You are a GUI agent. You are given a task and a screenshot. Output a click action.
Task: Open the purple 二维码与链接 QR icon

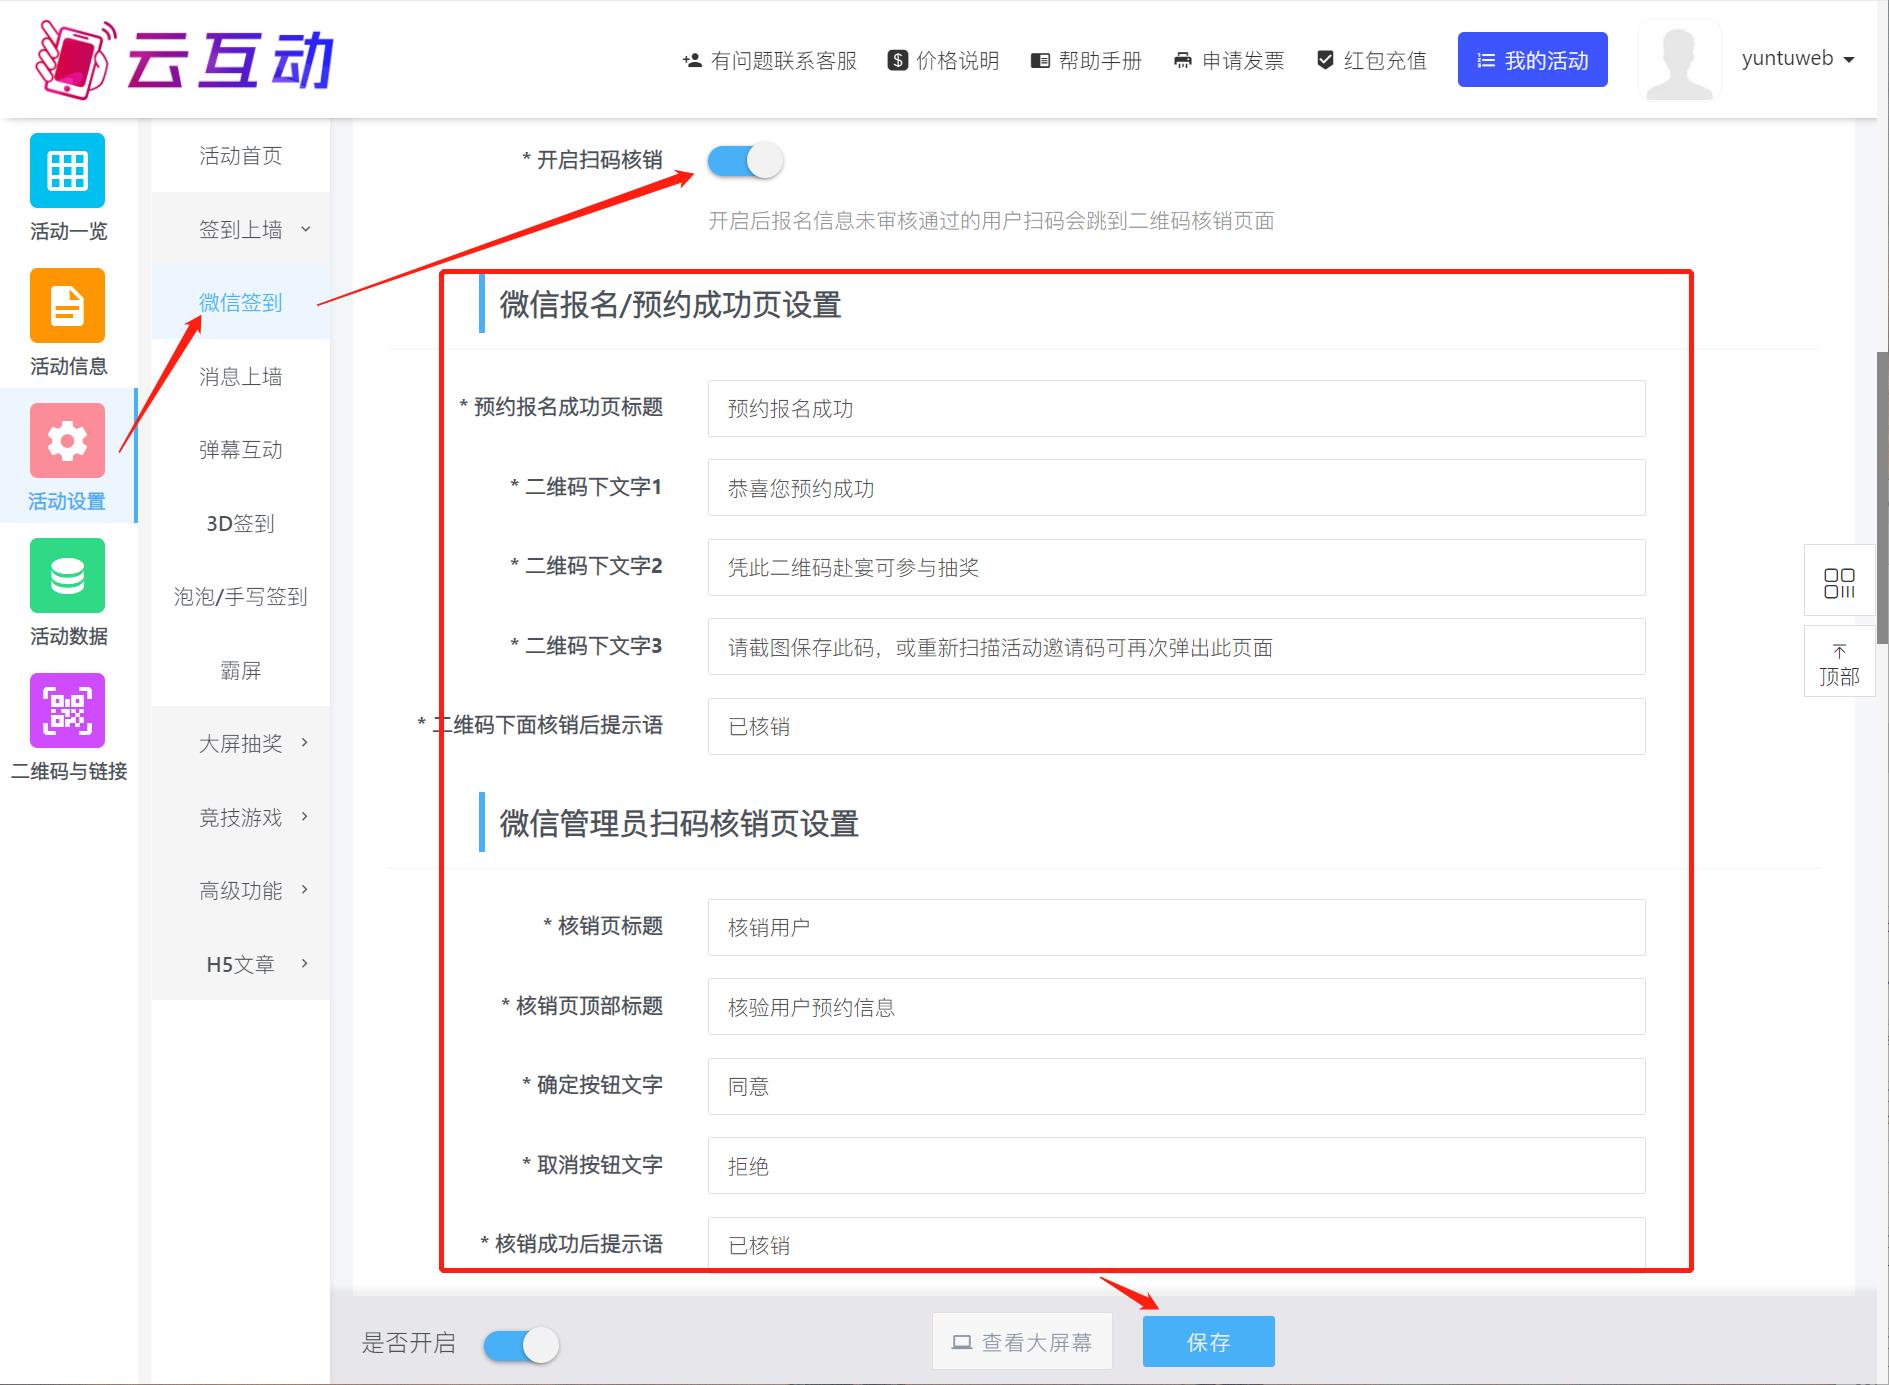click(x=67, y=711)
